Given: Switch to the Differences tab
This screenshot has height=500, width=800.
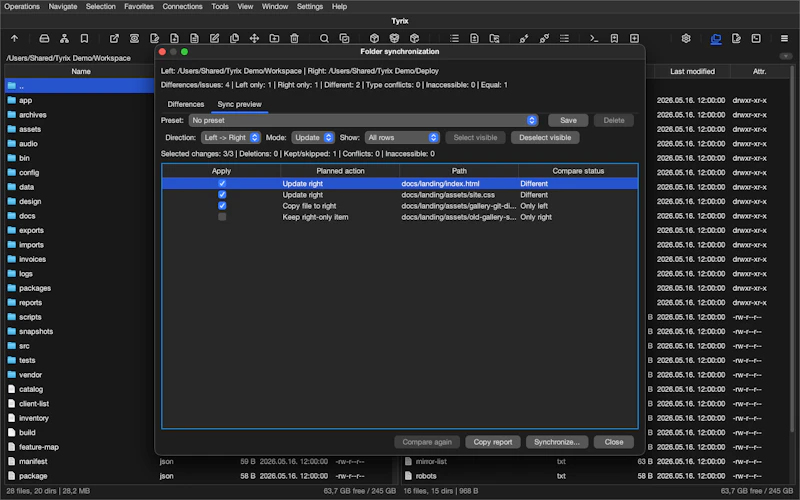Looking at the screenshot, I should coord(186,104).
